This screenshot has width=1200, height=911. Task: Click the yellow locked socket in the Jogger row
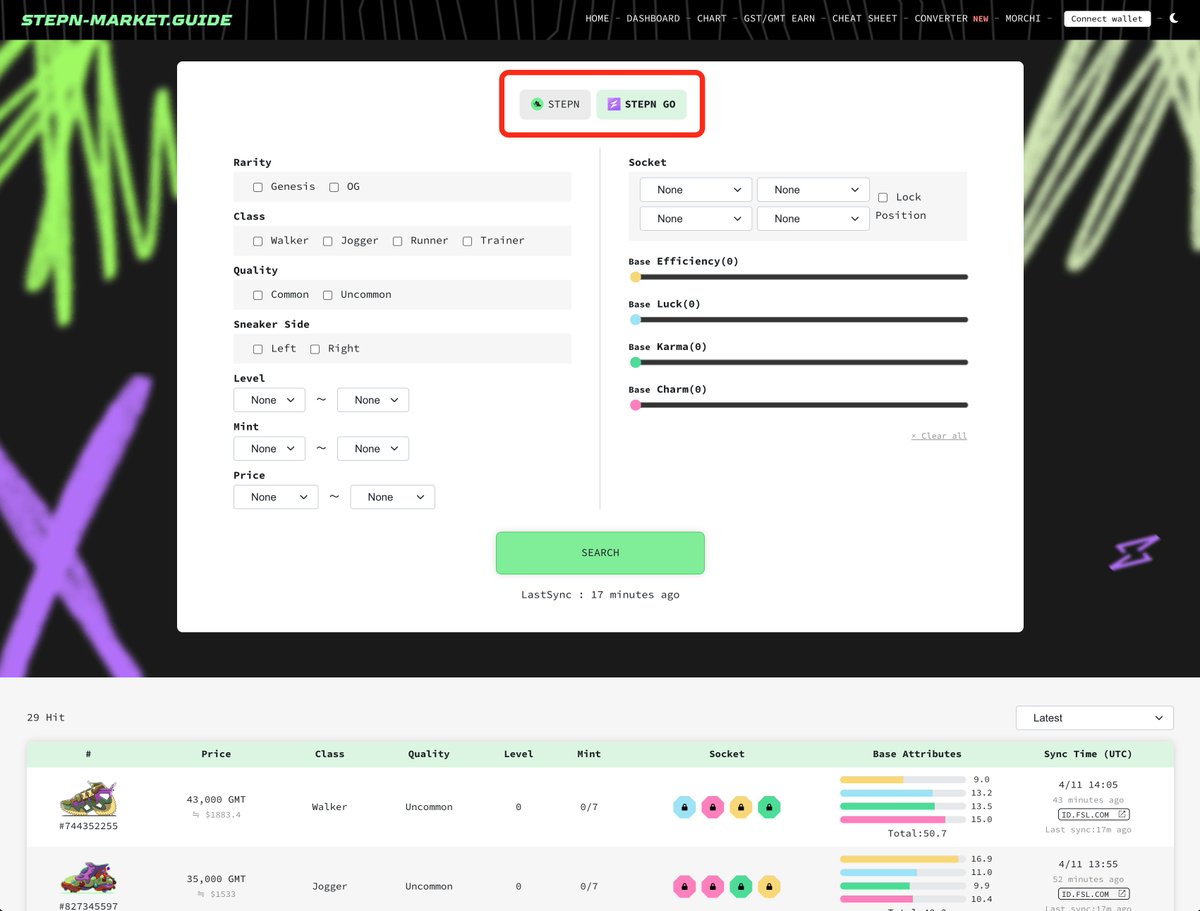(768, 886)
